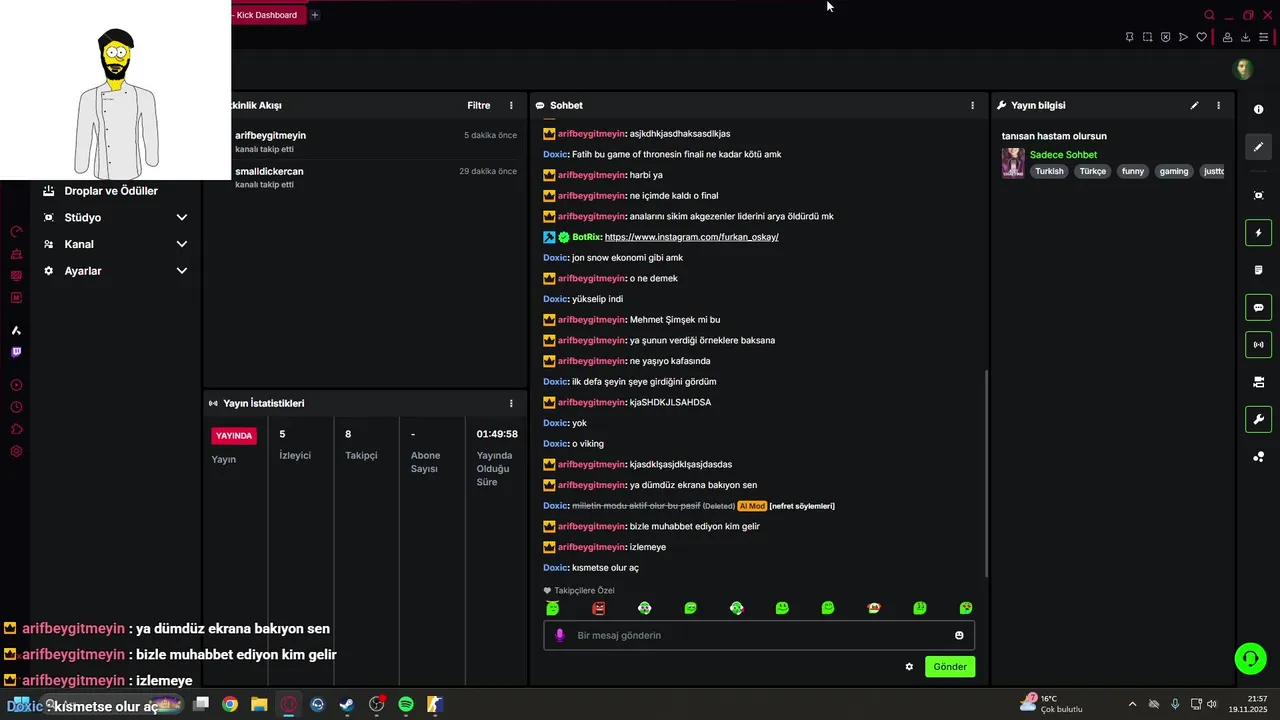This screenshot has height=720, width=1280.
Task: Select the Kick Dashboard browser tab
Action: click(266, 15)
